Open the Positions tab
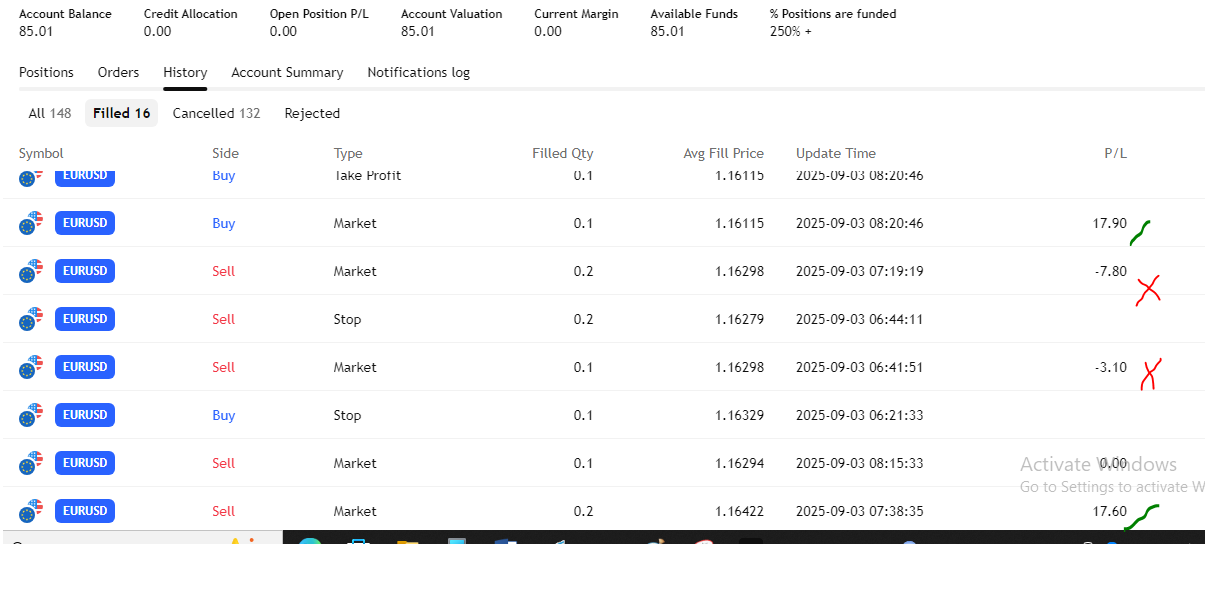 click(x=46, y=72)
